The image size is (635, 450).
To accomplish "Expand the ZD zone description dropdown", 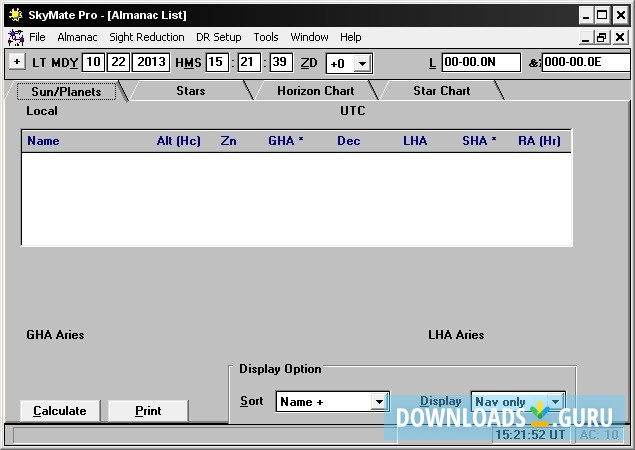I will click(x=363, y=64).
